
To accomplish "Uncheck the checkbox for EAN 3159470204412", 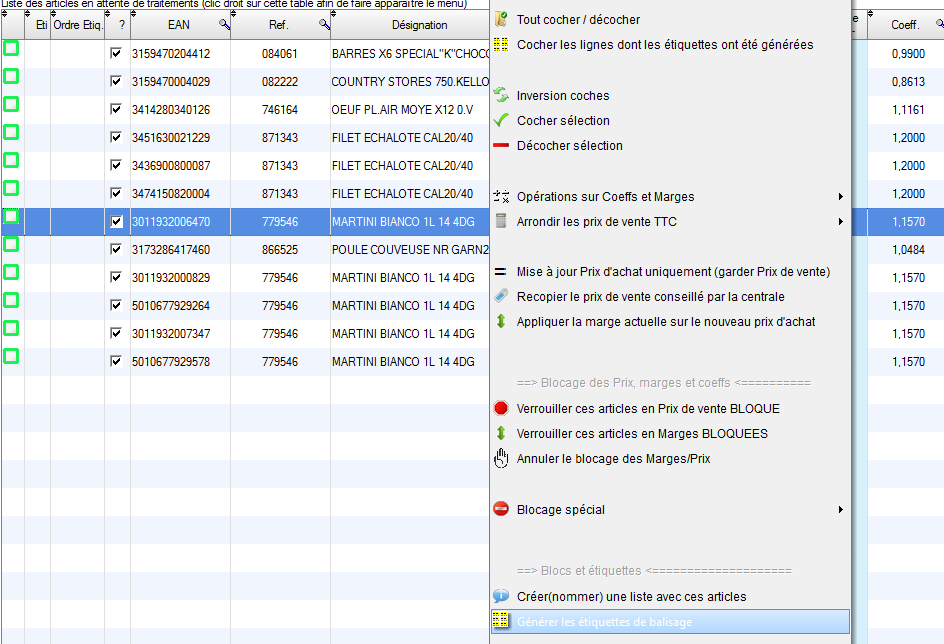I will (x=117, y=53).
